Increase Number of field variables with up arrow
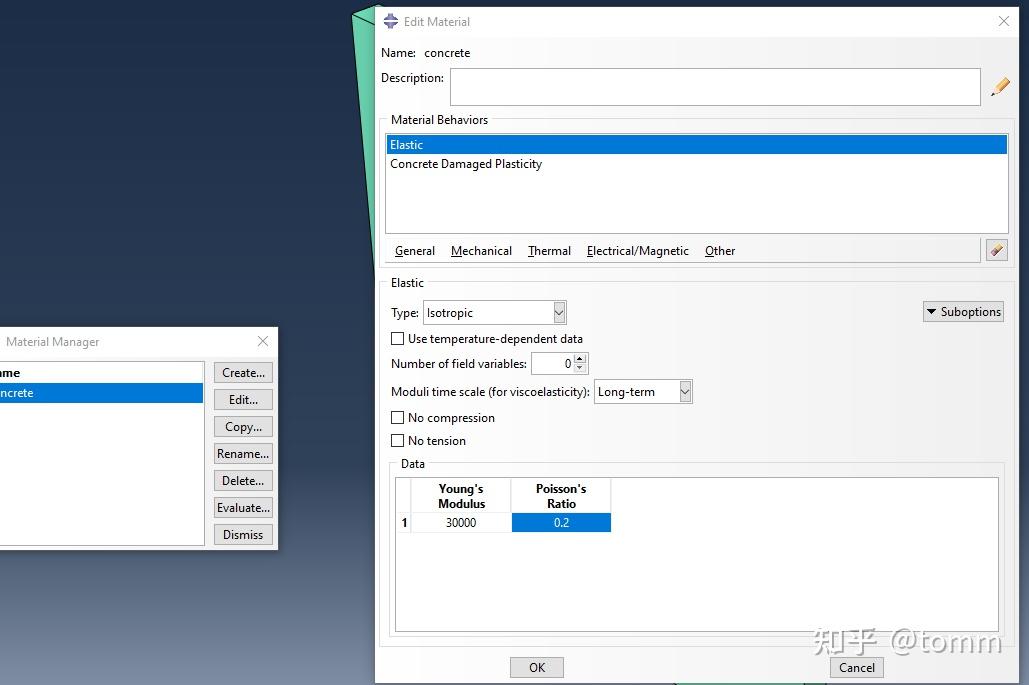Image resolution: width=1029 pixels, height=685 pixels. (580, 359)
